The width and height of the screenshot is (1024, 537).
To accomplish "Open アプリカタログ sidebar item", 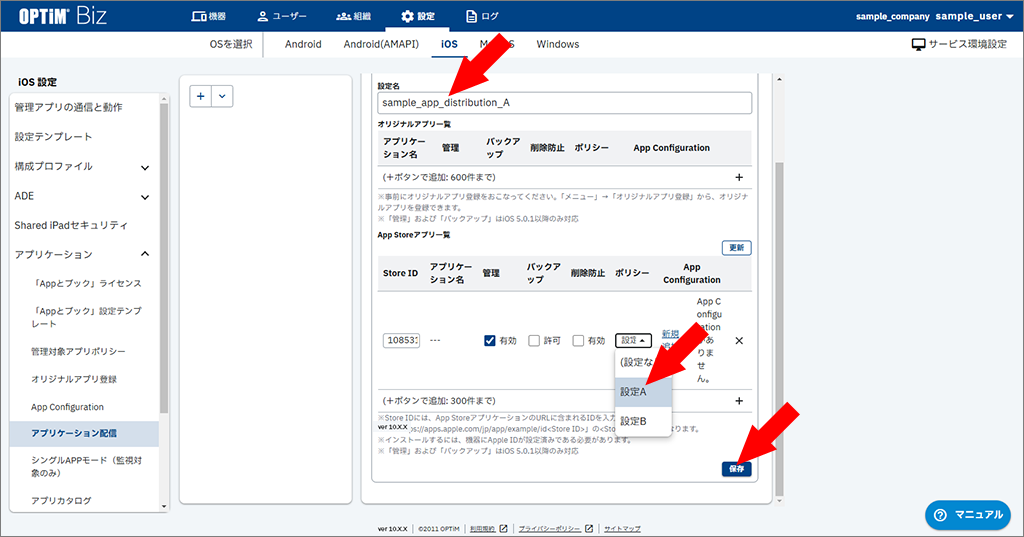I will point(61,500).
